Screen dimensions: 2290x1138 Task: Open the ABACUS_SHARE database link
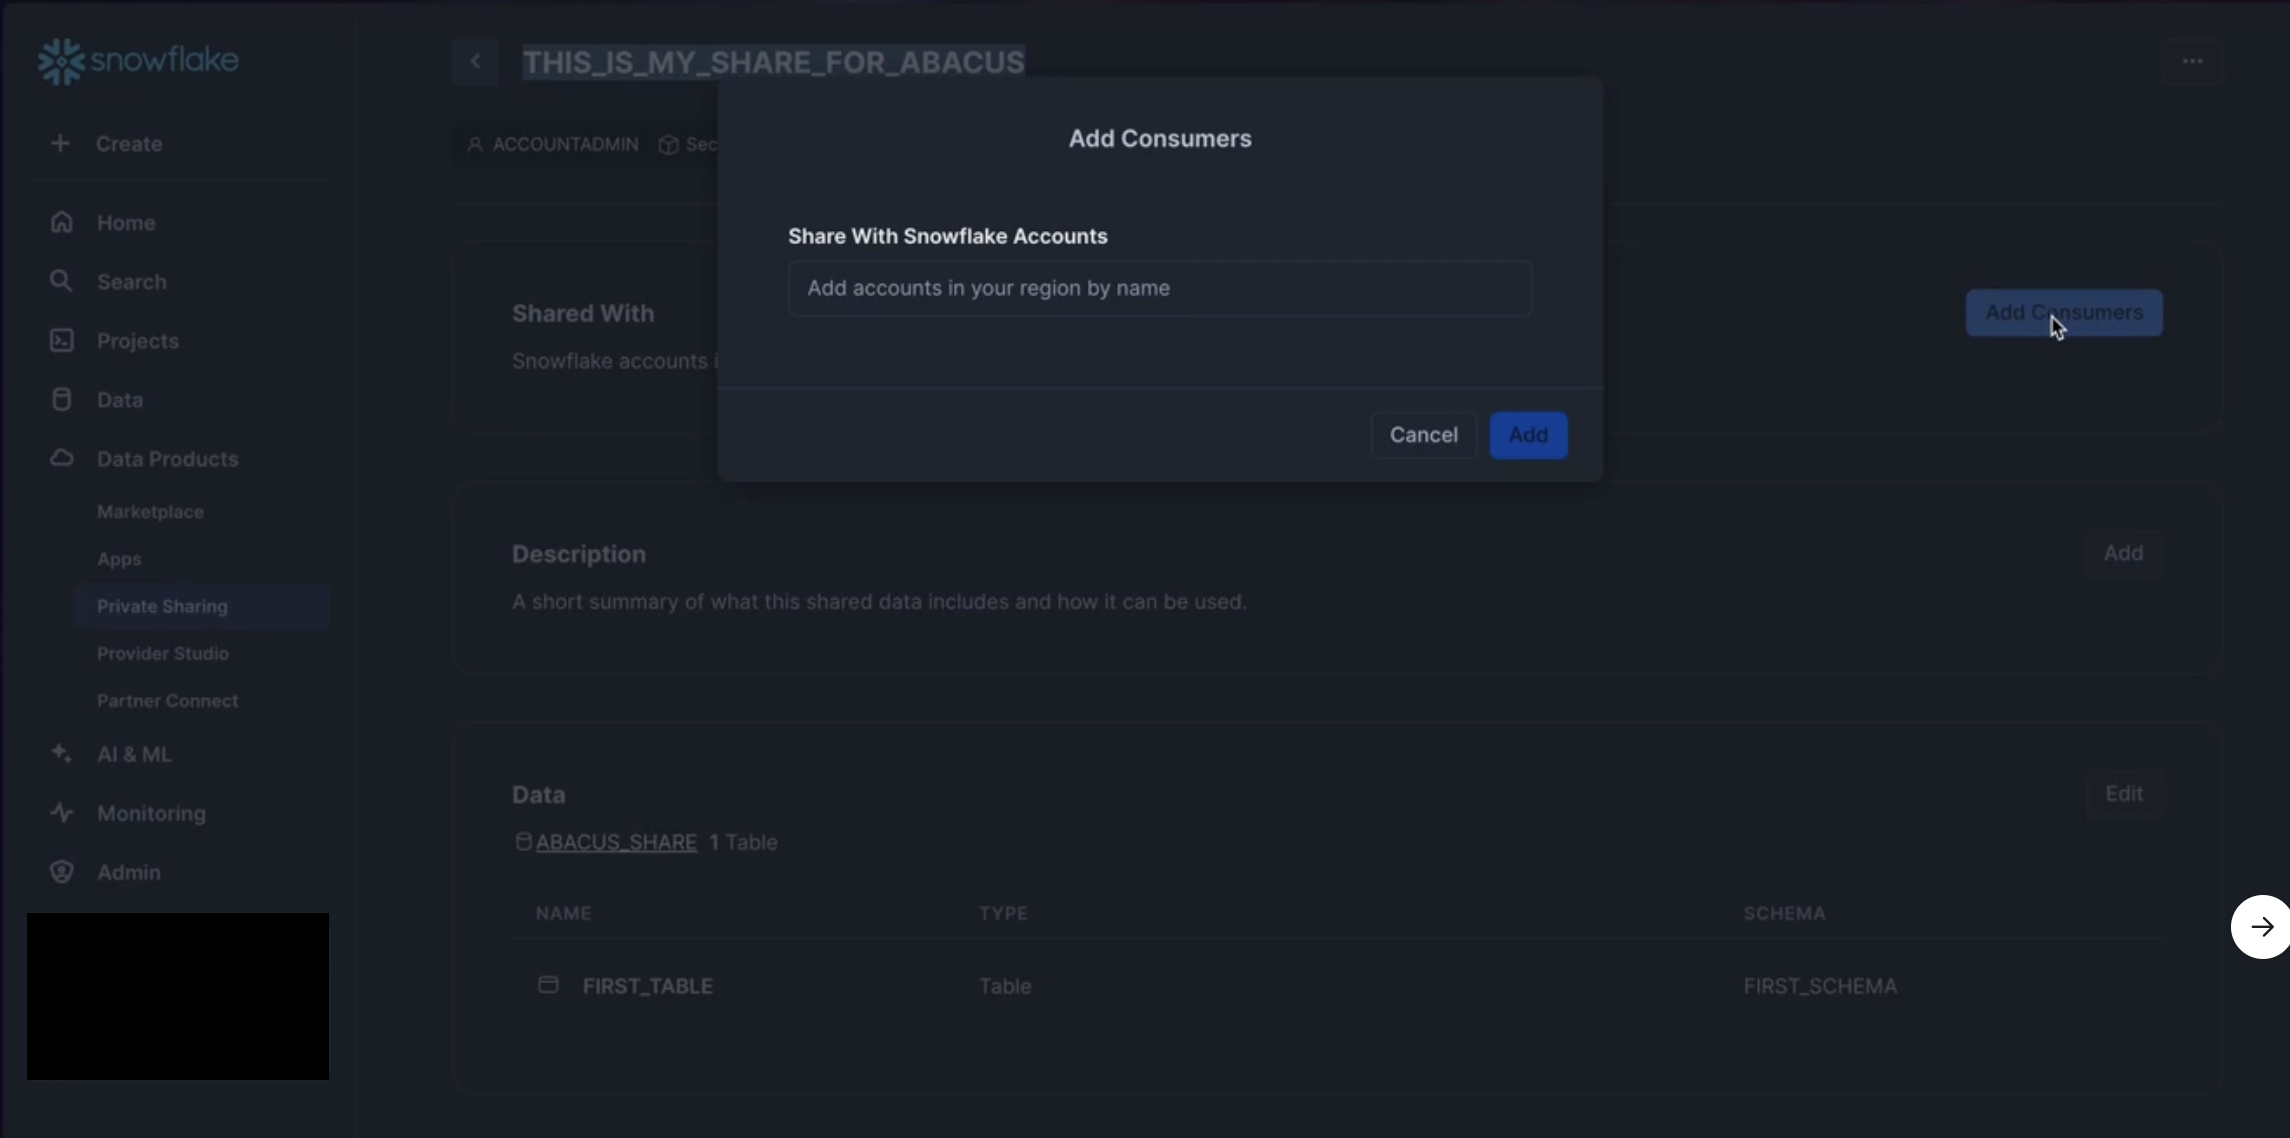[x=616, y=842]
